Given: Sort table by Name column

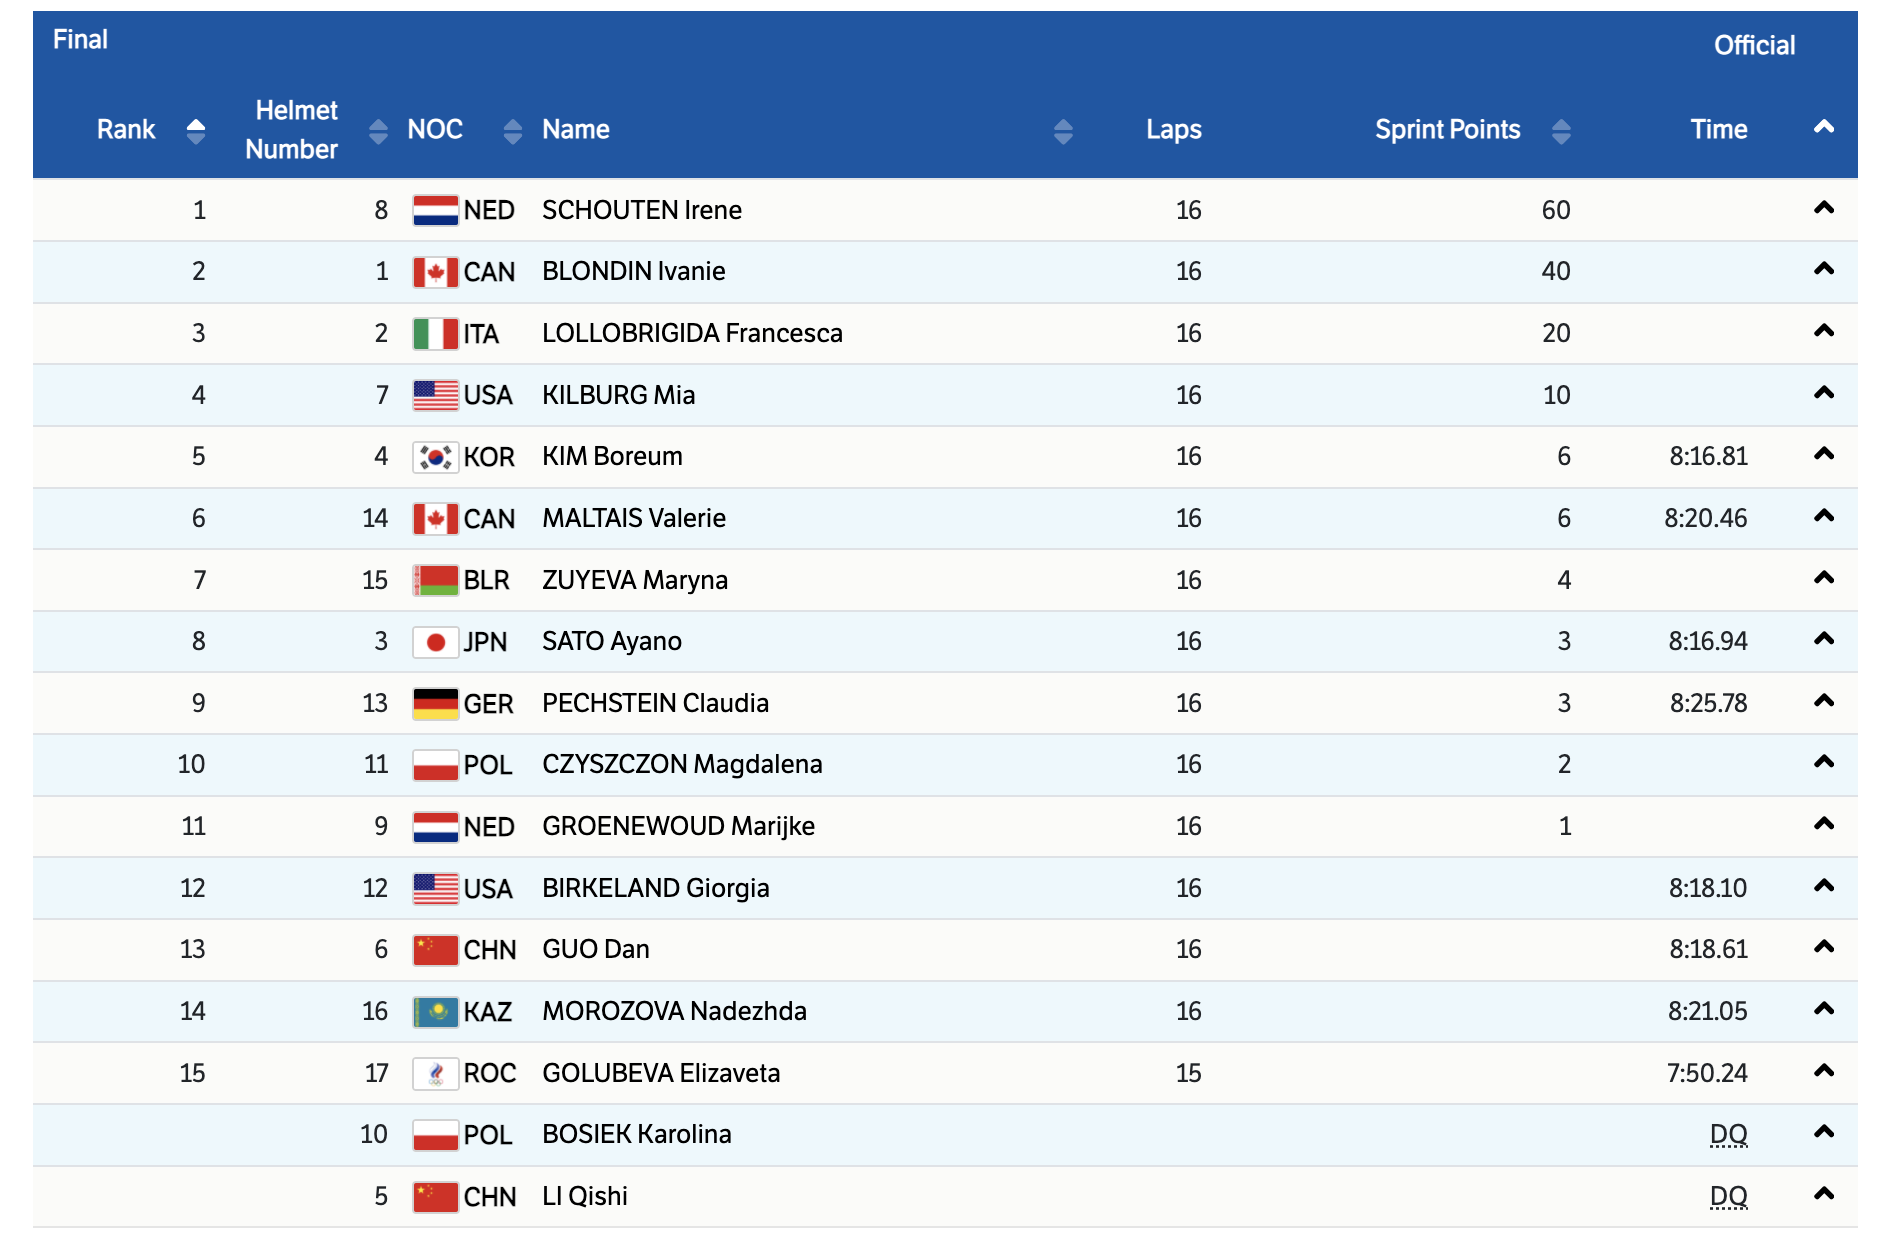Looking at the screenshot, I should tap(1063, 130).
